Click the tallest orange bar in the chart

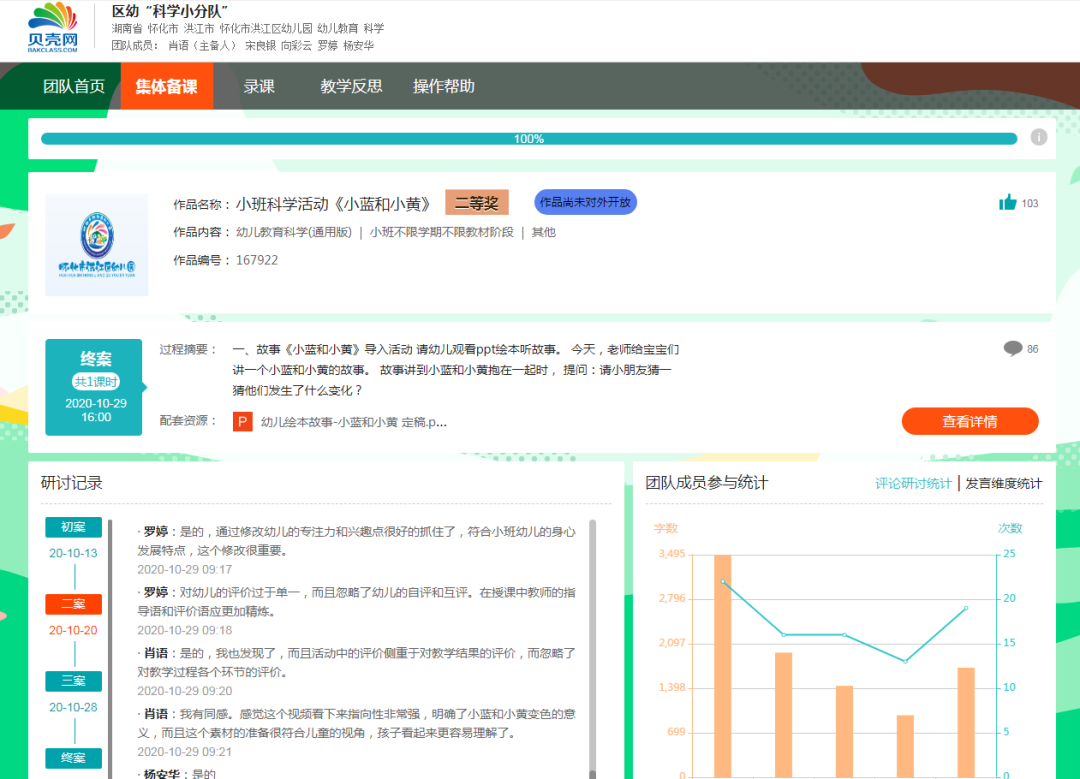coord(723,665)
